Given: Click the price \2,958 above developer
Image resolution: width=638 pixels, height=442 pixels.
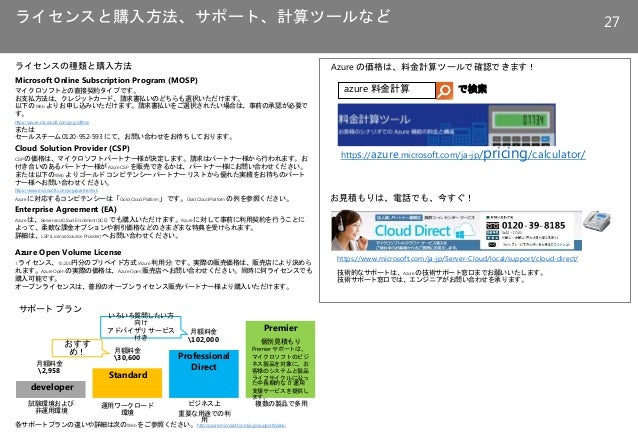Looking at the screenshot, I should tap(49, 371).
